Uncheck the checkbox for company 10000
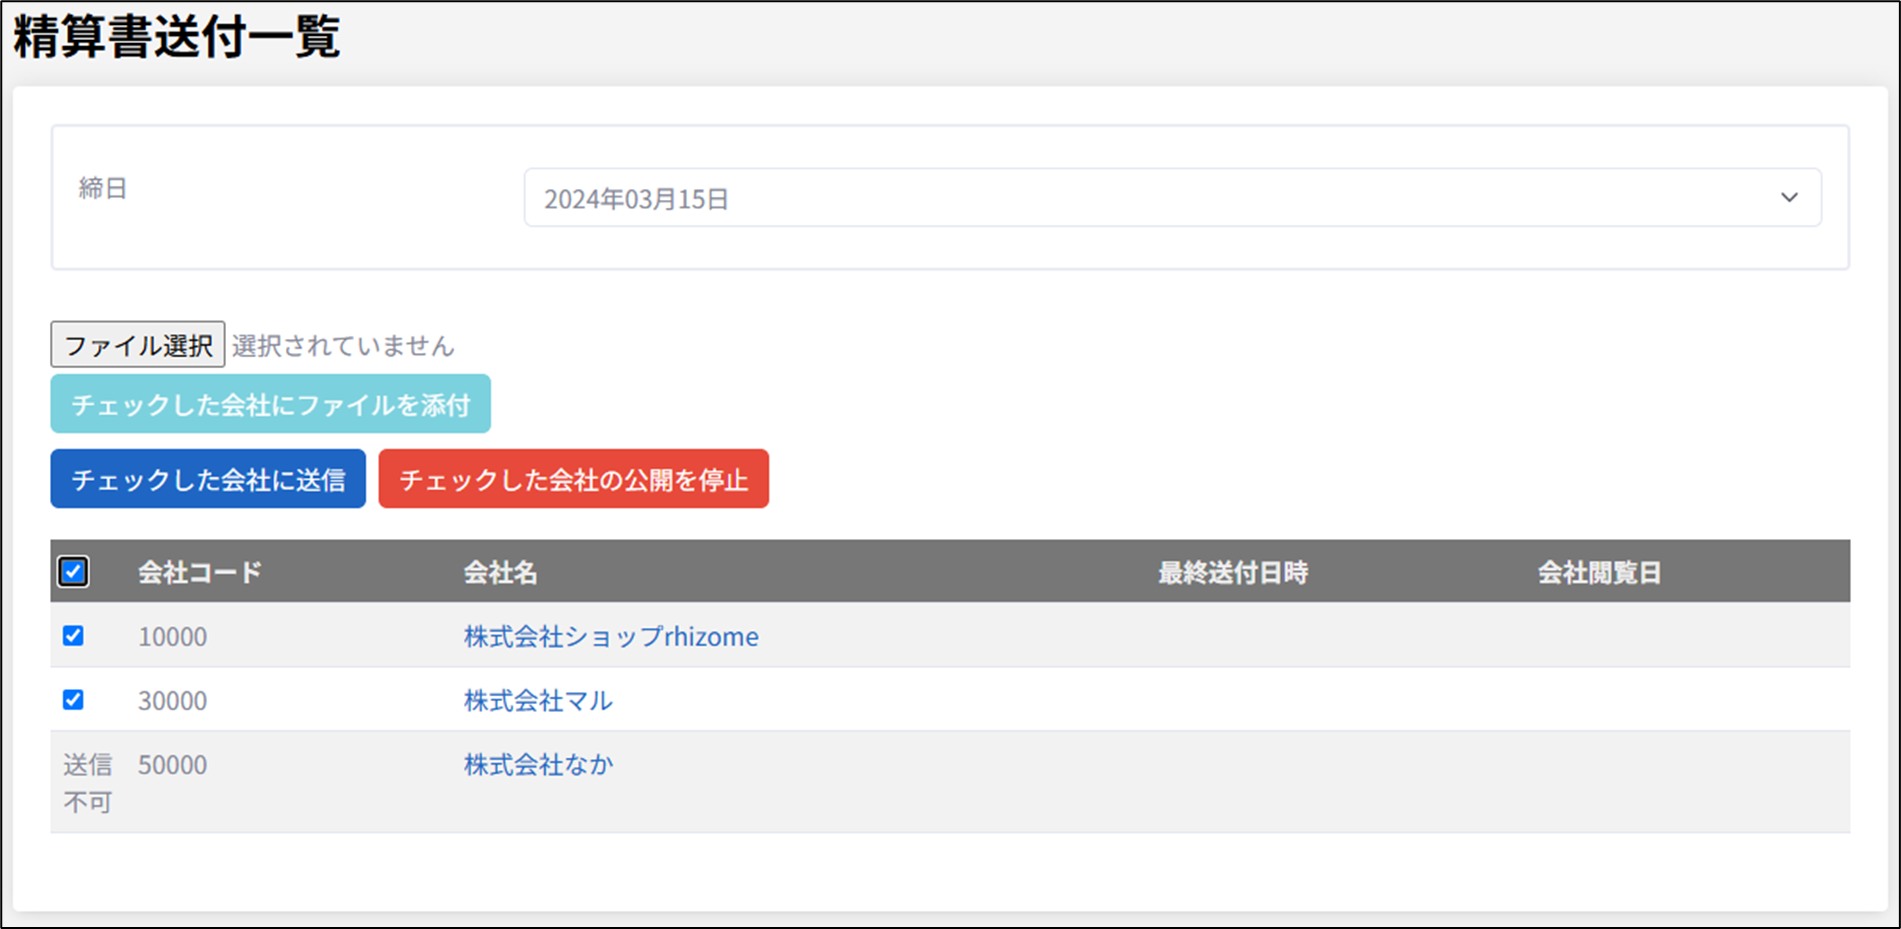 coord(73,636)
